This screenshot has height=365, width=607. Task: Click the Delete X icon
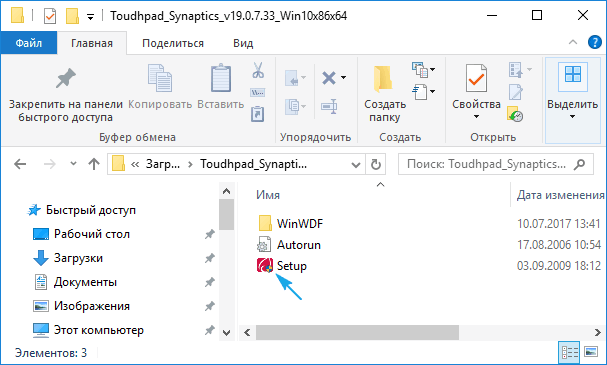pyautogui.click(x=329, y=78)
